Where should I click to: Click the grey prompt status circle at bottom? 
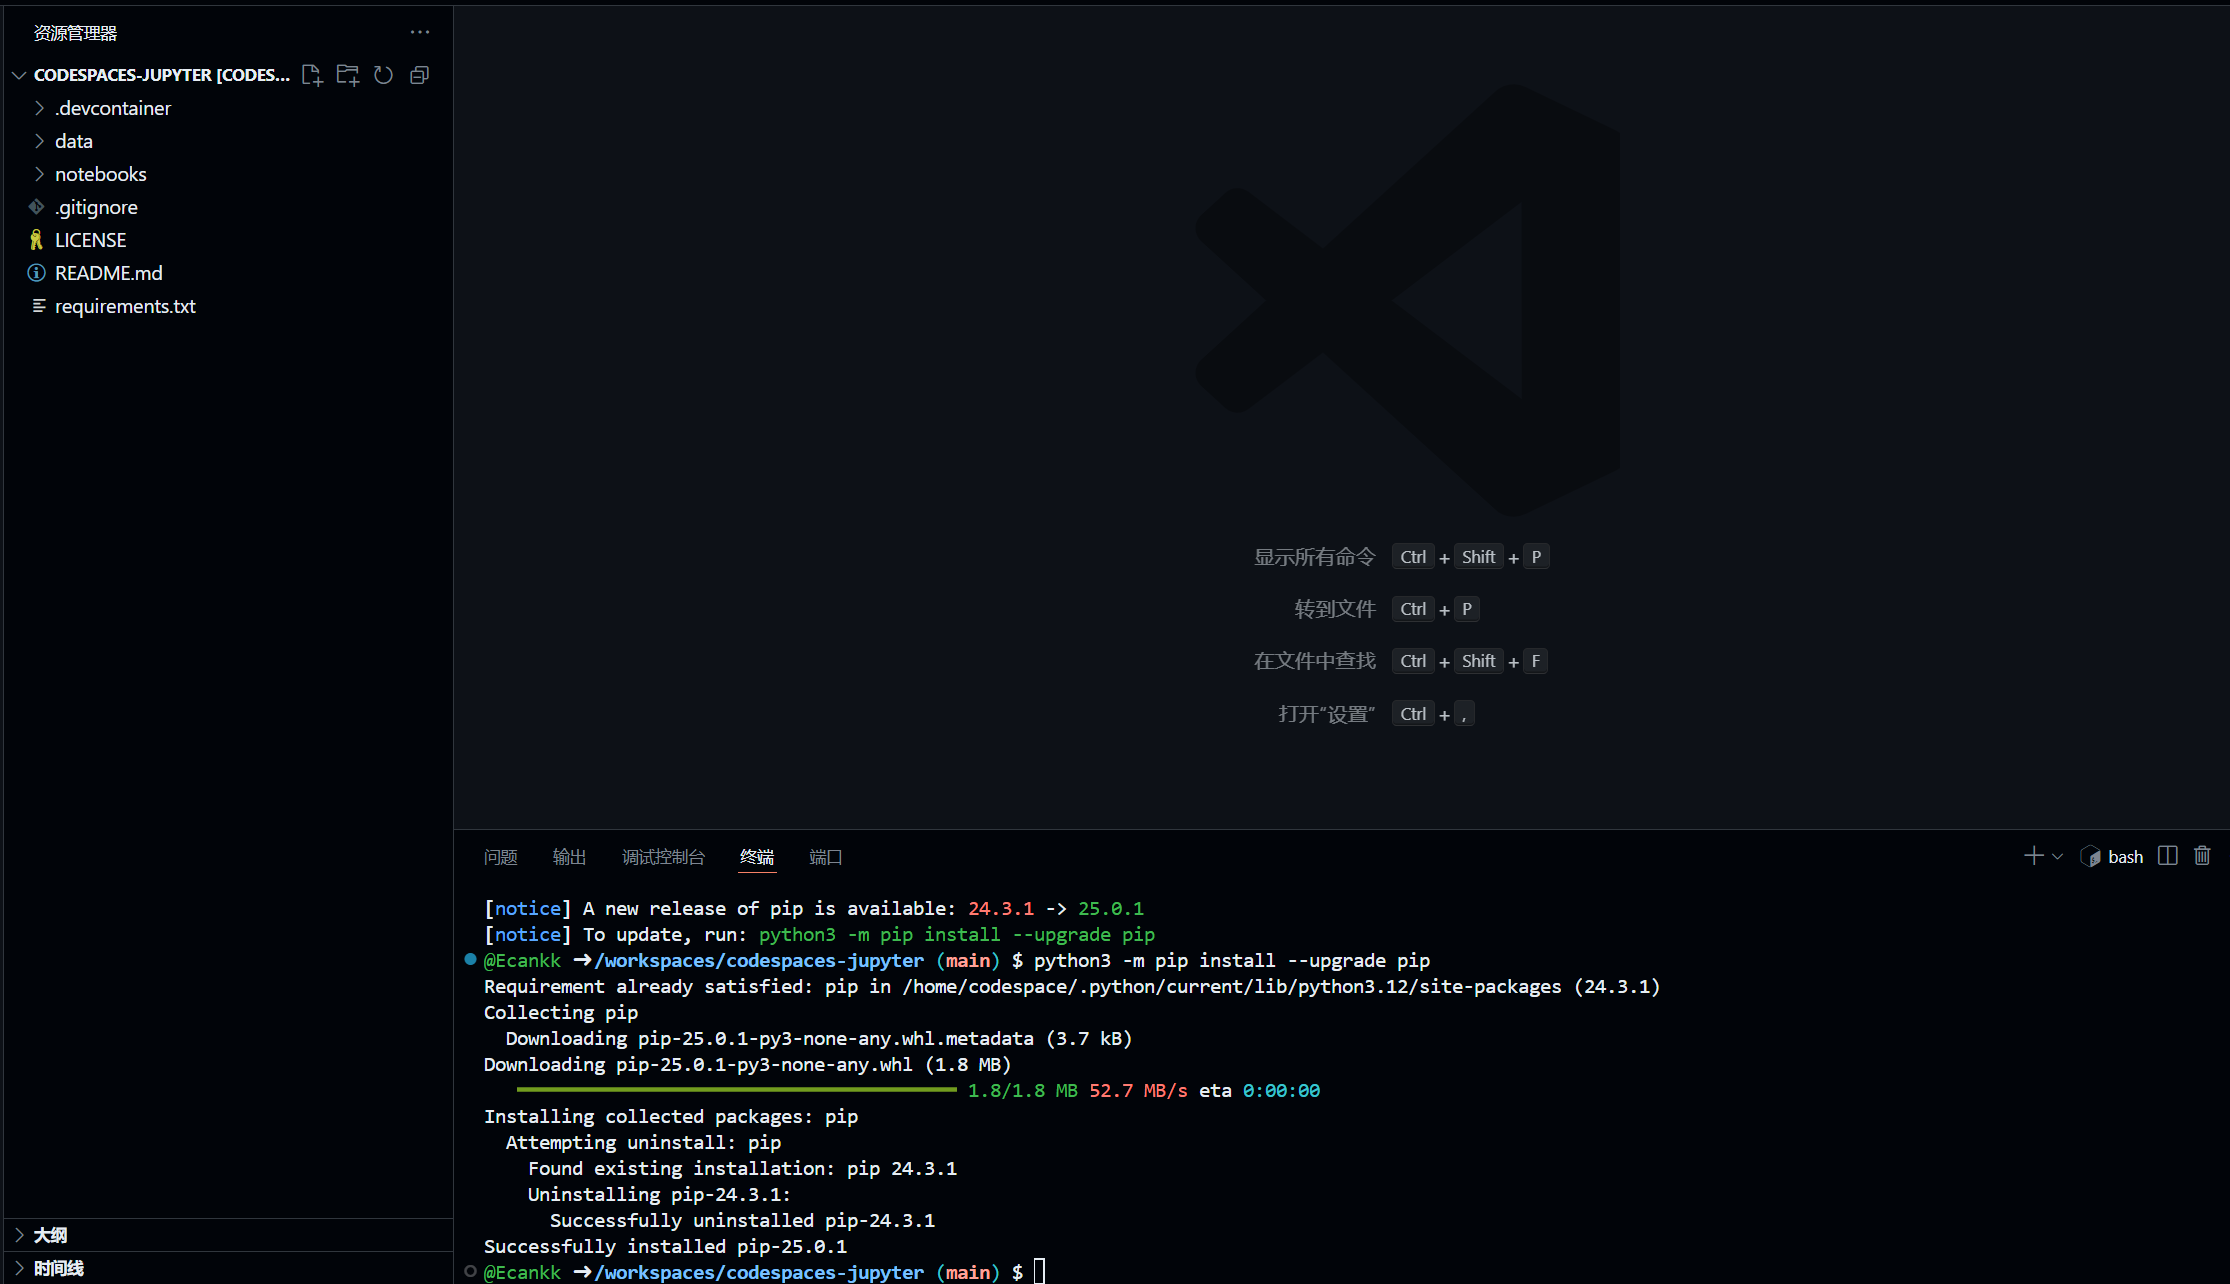470,1271
